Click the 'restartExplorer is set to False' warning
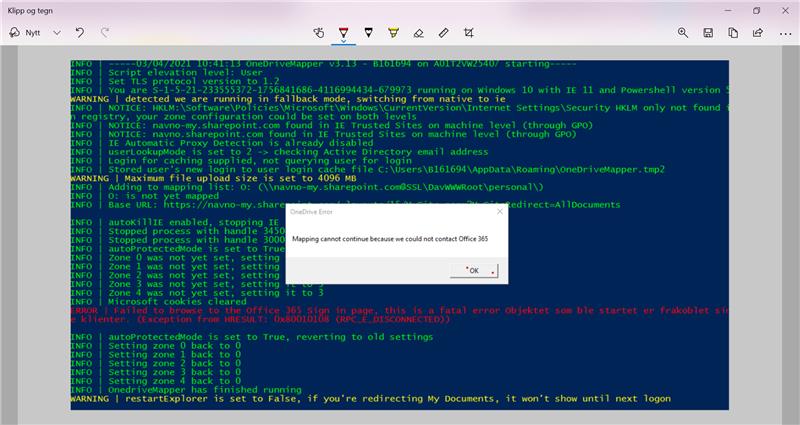 [x=371, y=398]
